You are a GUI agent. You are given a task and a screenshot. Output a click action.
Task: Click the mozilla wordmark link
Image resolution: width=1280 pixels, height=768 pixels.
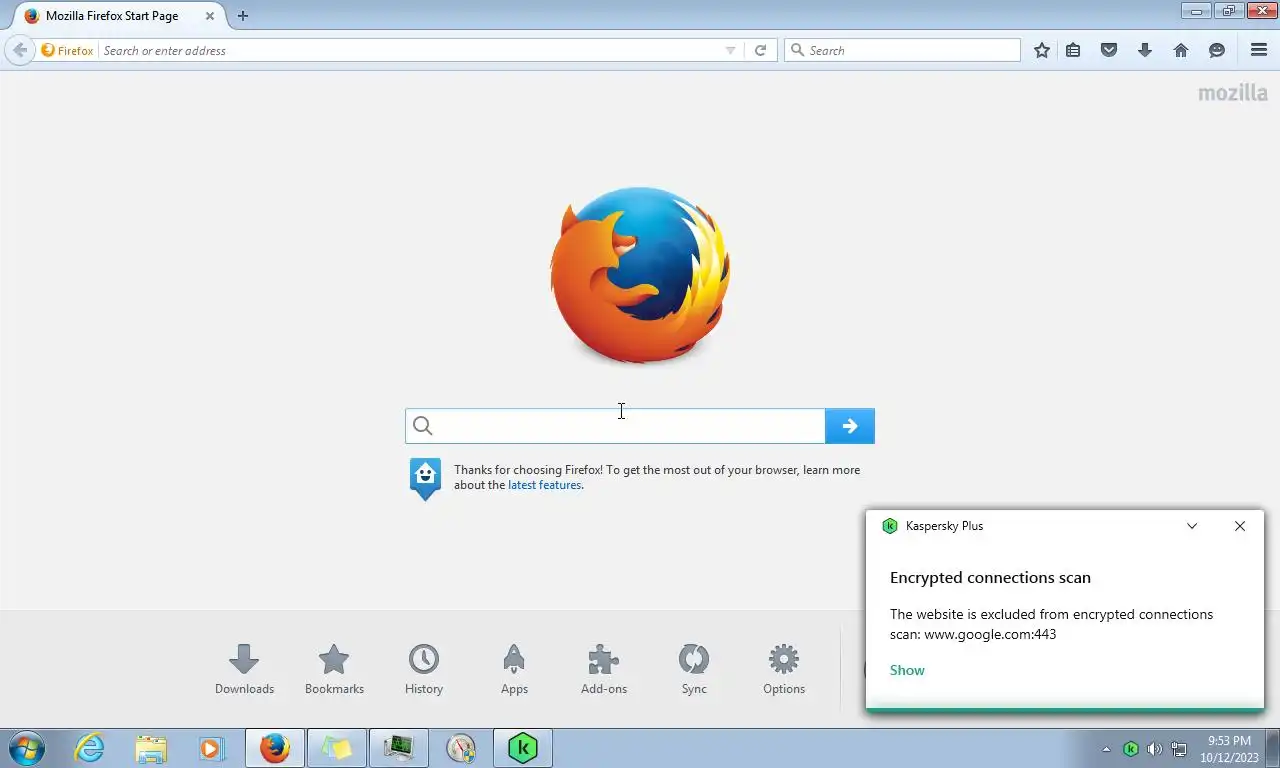pos(1233,93)
